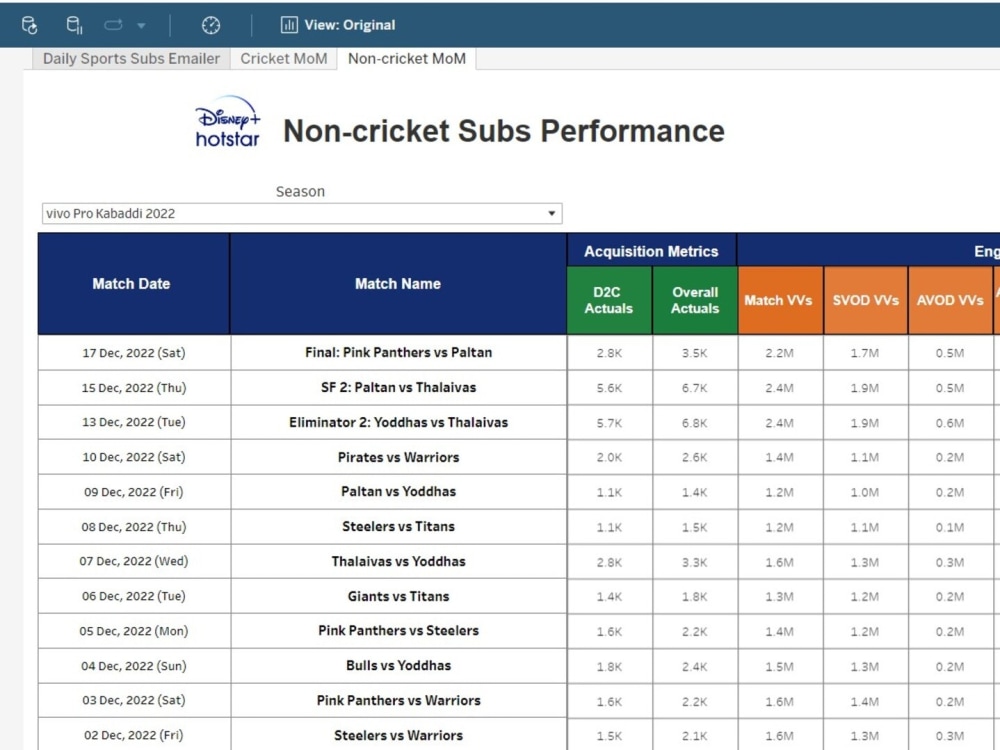Image resolution: width=1000 pixels, height=750 pixels.
Task: Expand the Season selector arrow
Action: pos(552,213)
